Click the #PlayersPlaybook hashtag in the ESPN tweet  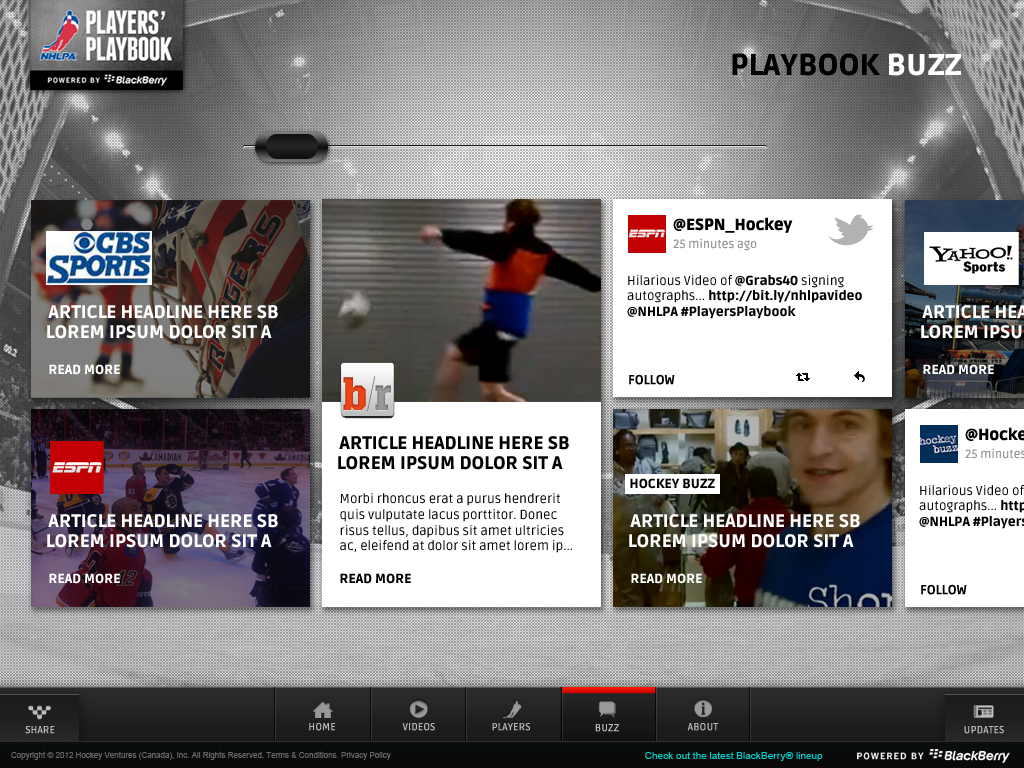738,312
